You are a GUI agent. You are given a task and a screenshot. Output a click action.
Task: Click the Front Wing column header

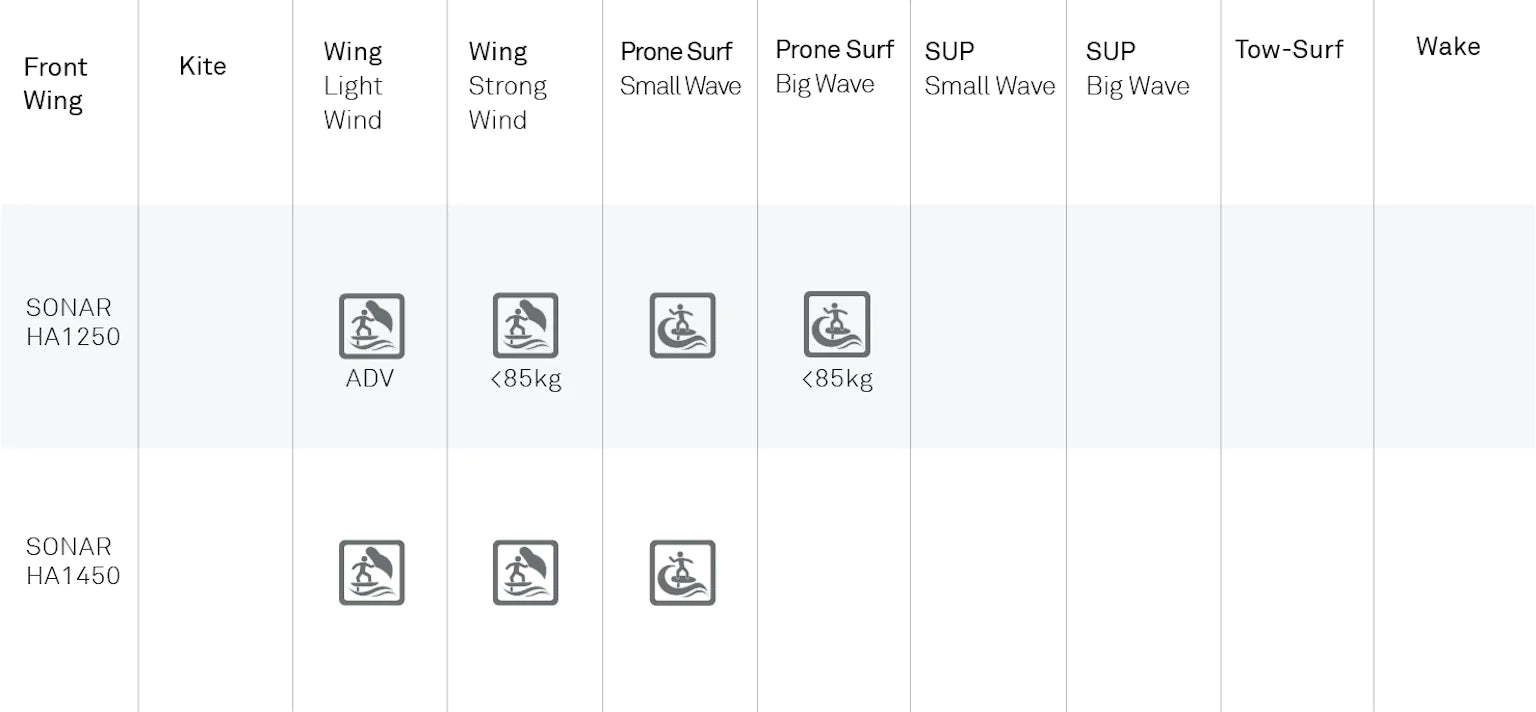(x=55, y=84)
